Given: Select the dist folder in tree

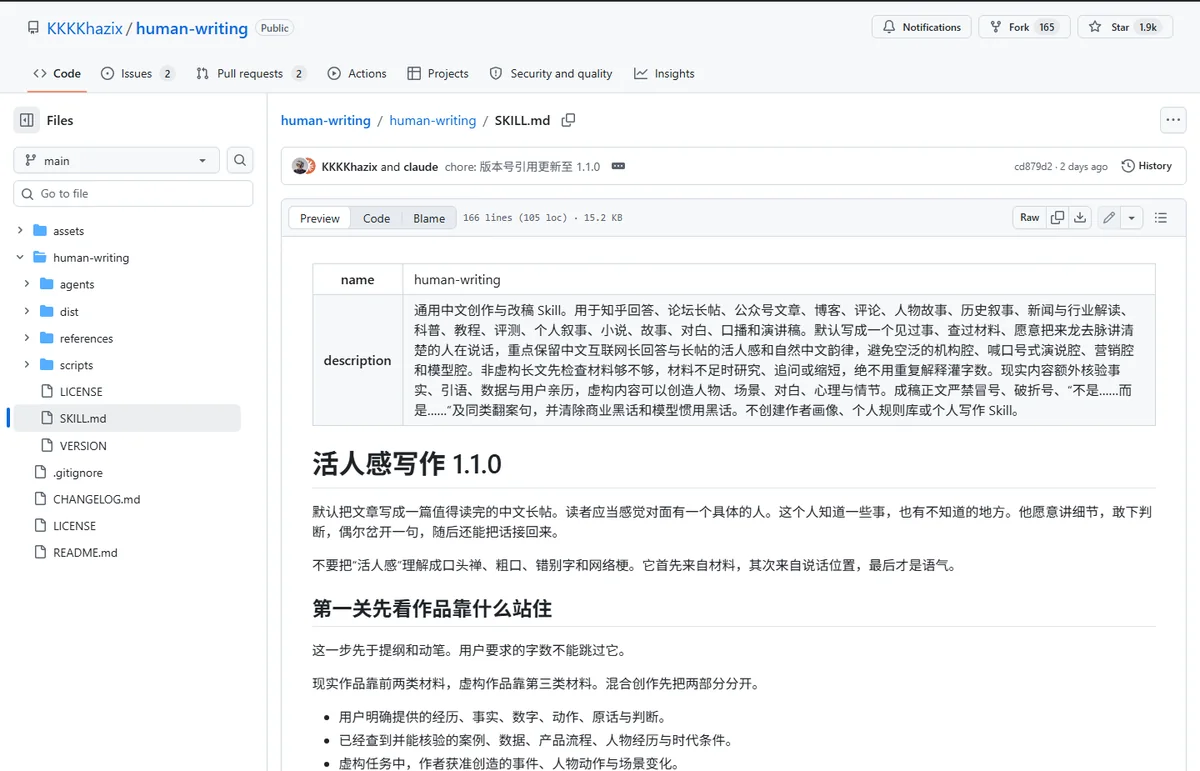Looking at the screenshot, I should pos(69,312).
